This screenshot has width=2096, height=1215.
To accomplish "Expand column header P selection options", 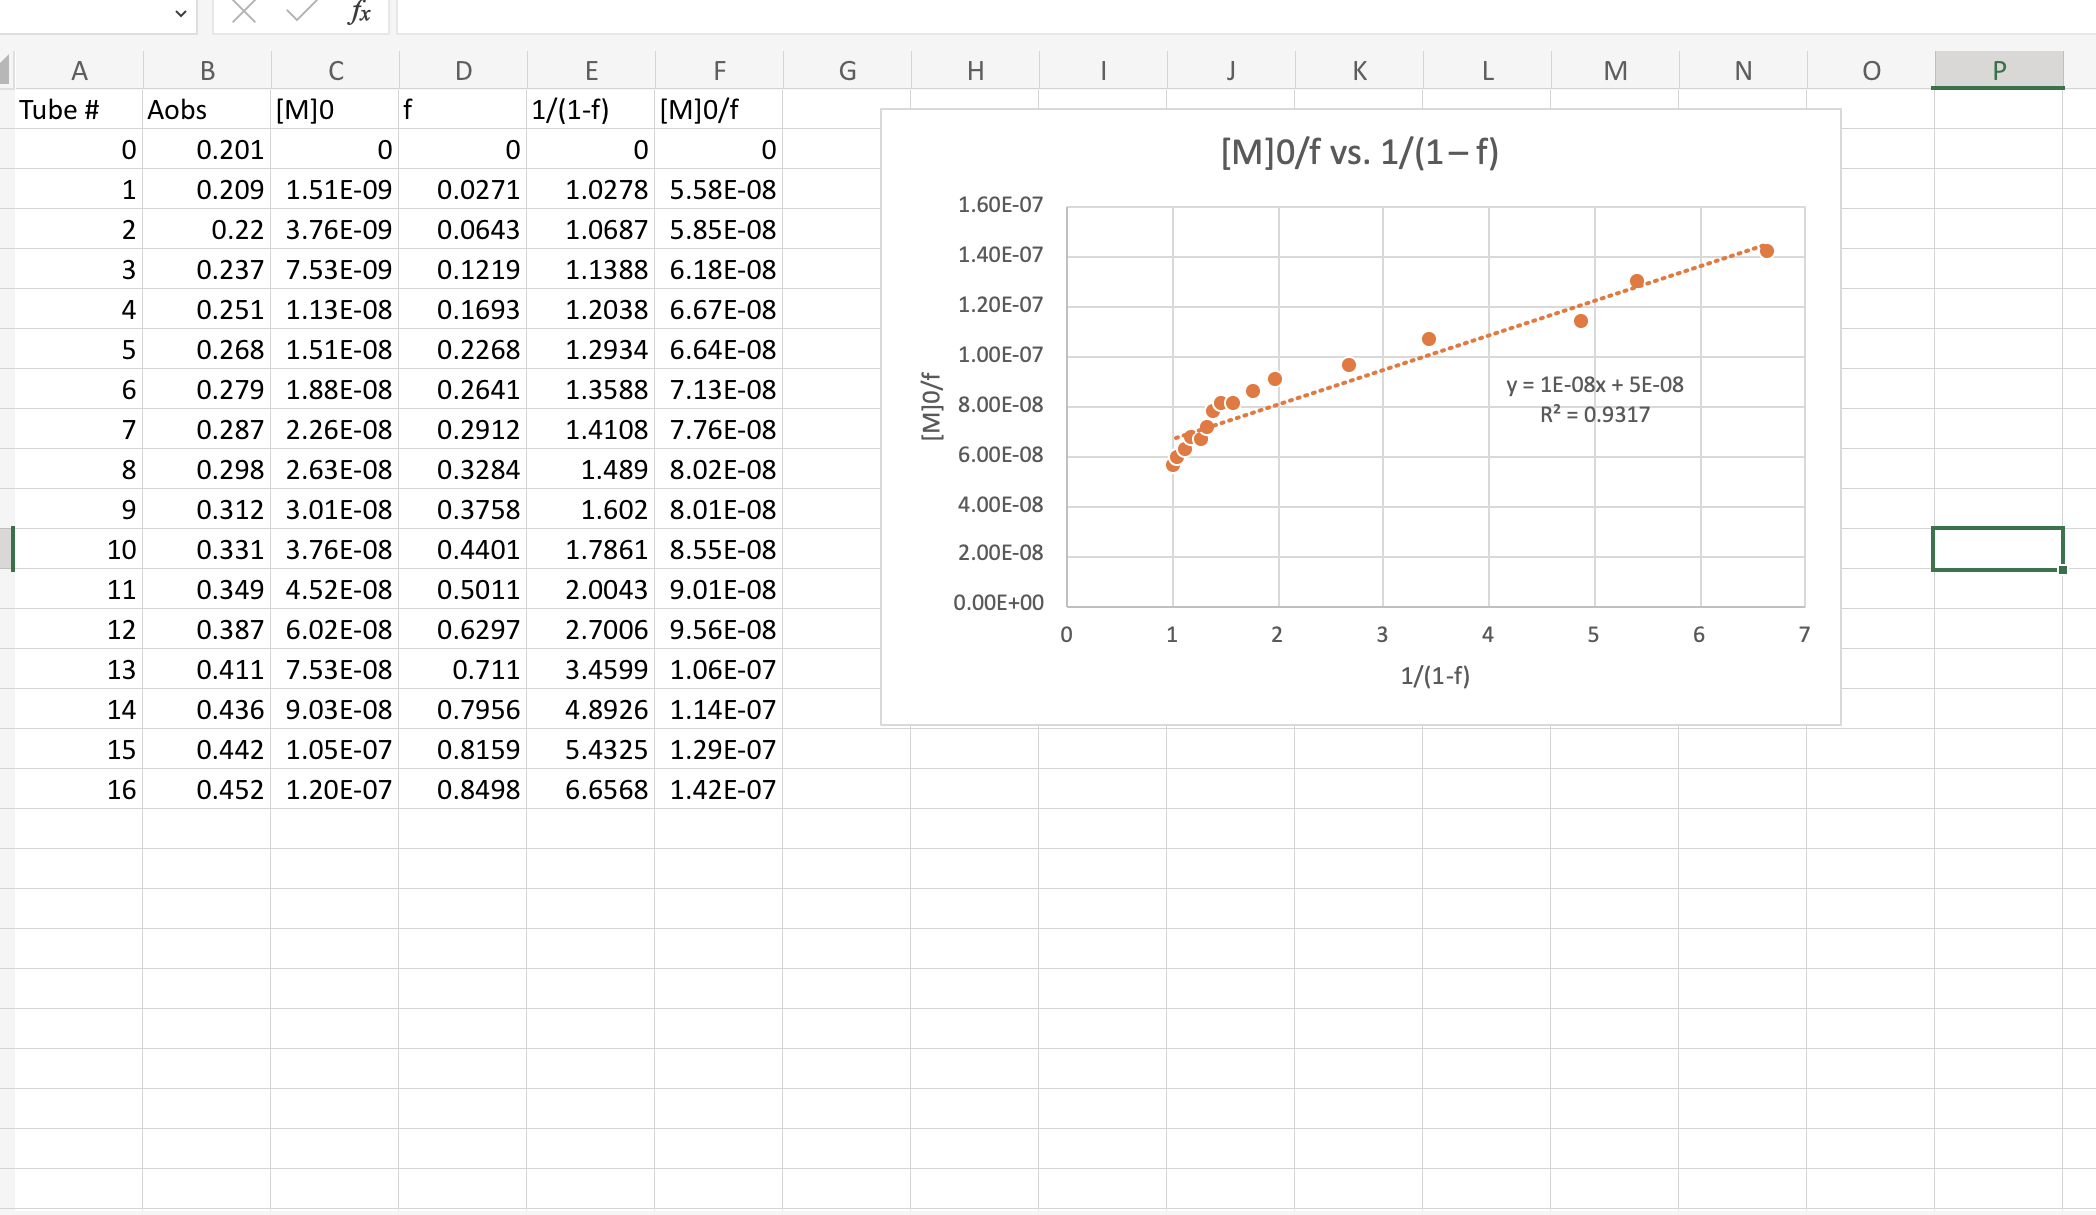I will coord(1999,70).
